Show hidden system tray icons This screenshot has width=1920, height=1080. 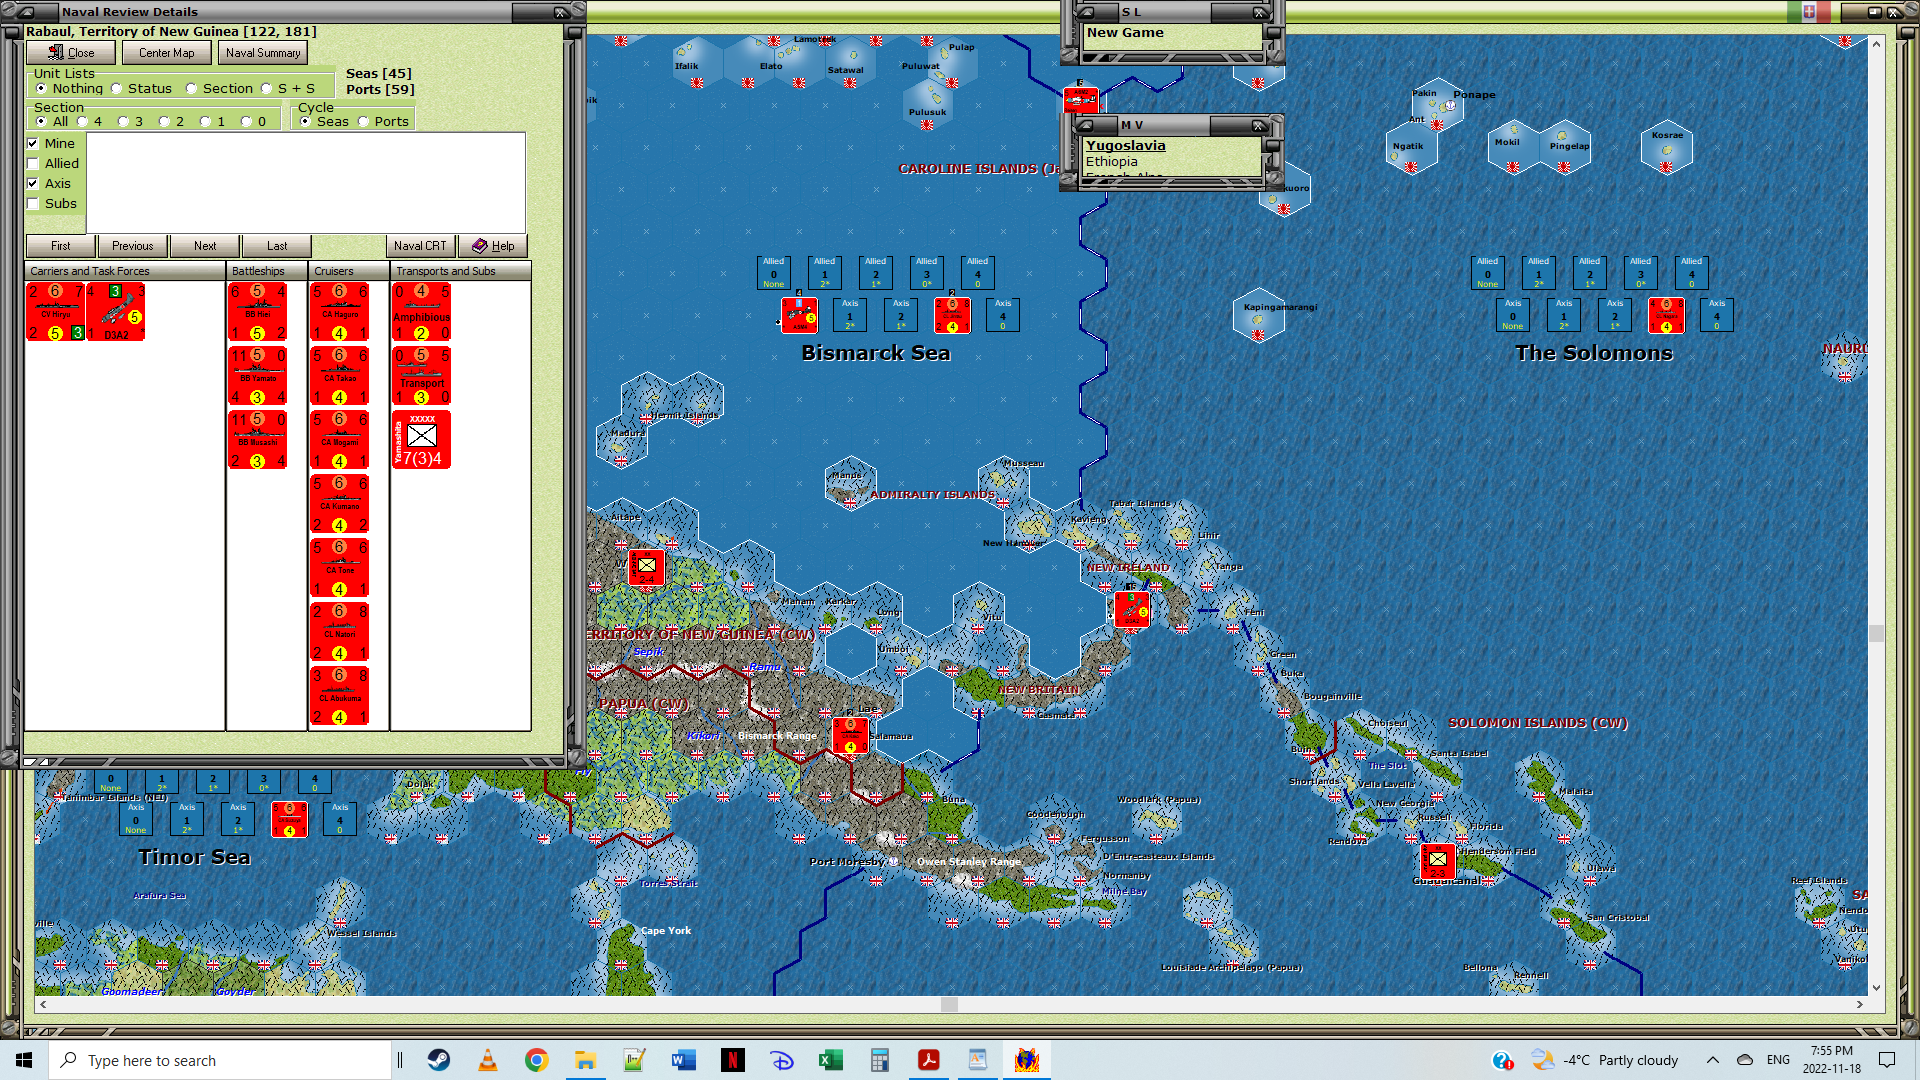(x=1712, y=1060)
